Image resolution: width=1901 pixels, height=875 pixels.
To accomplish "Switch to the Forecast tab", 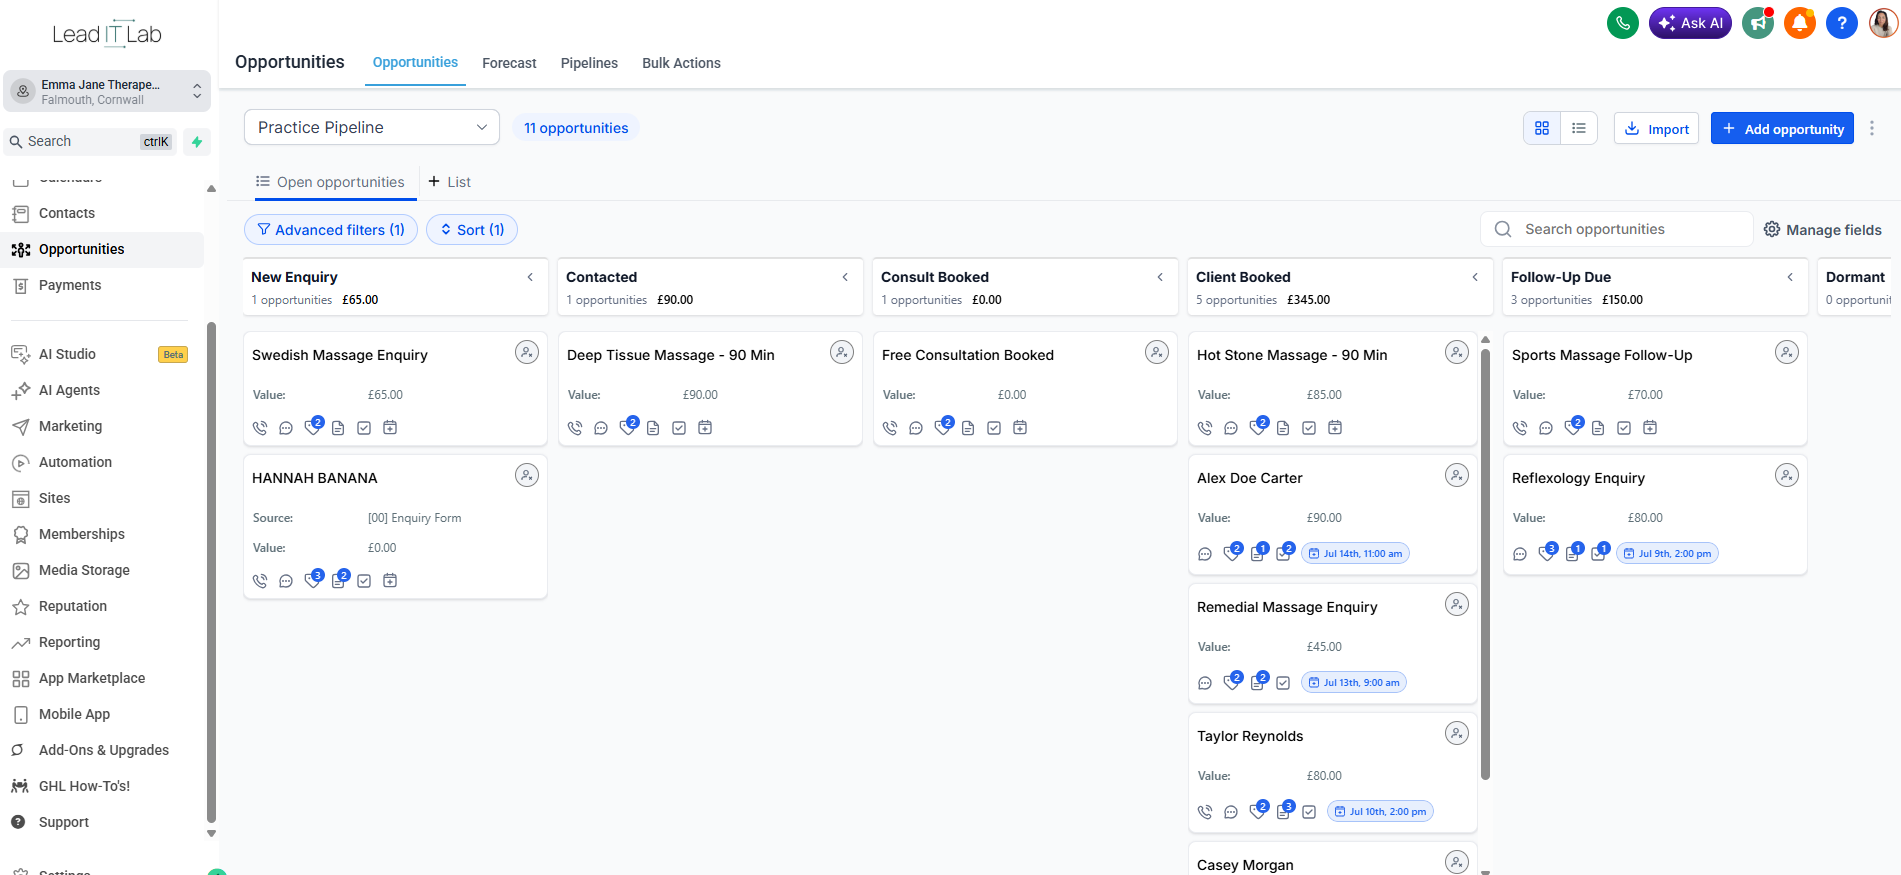I will (509, 63).
